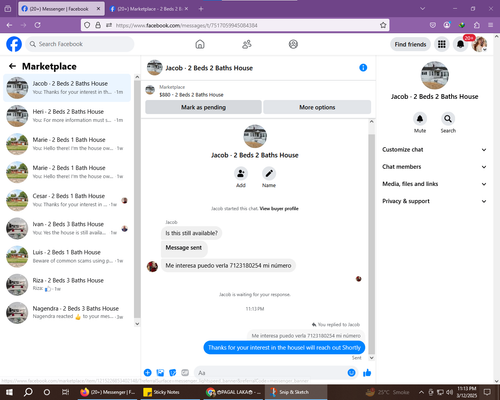Open the Menu grid icon
This screenshot has height=400, width=500.
pyautogui.click(x=442, y=44)
